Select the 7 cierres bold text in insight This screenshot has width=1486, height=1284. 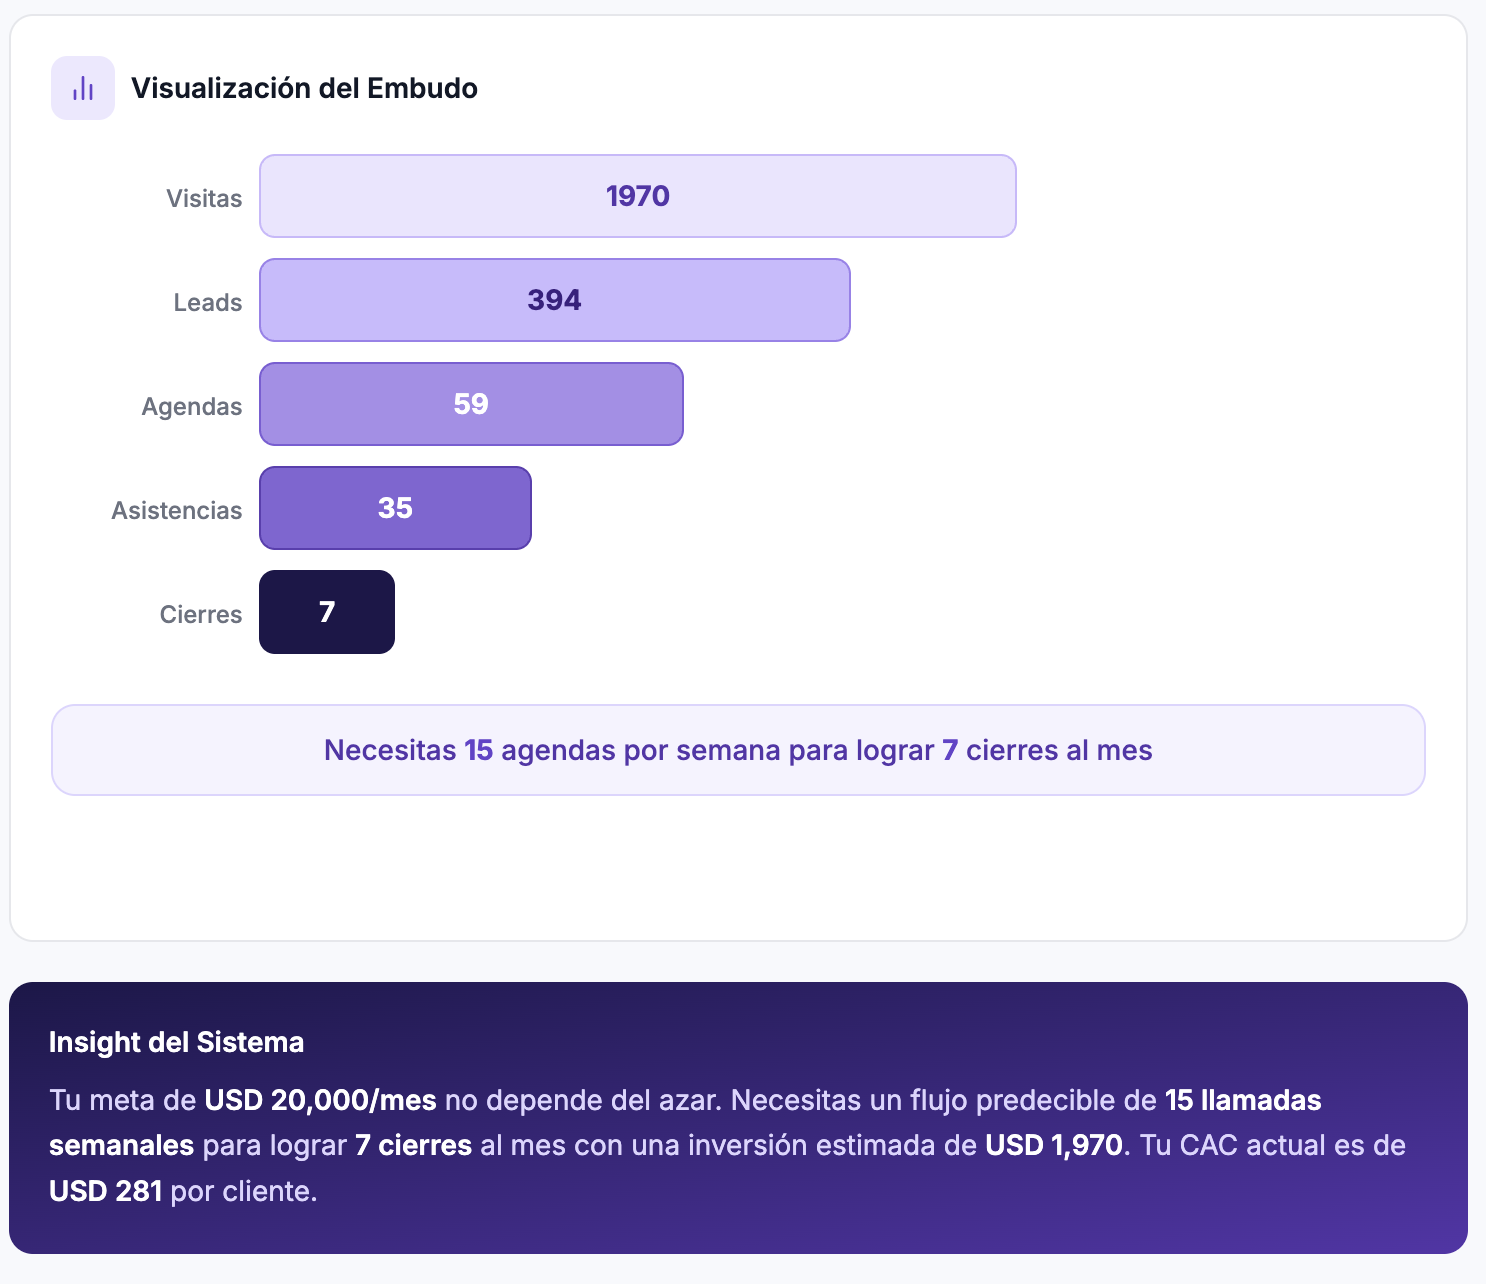[413, 1145]
